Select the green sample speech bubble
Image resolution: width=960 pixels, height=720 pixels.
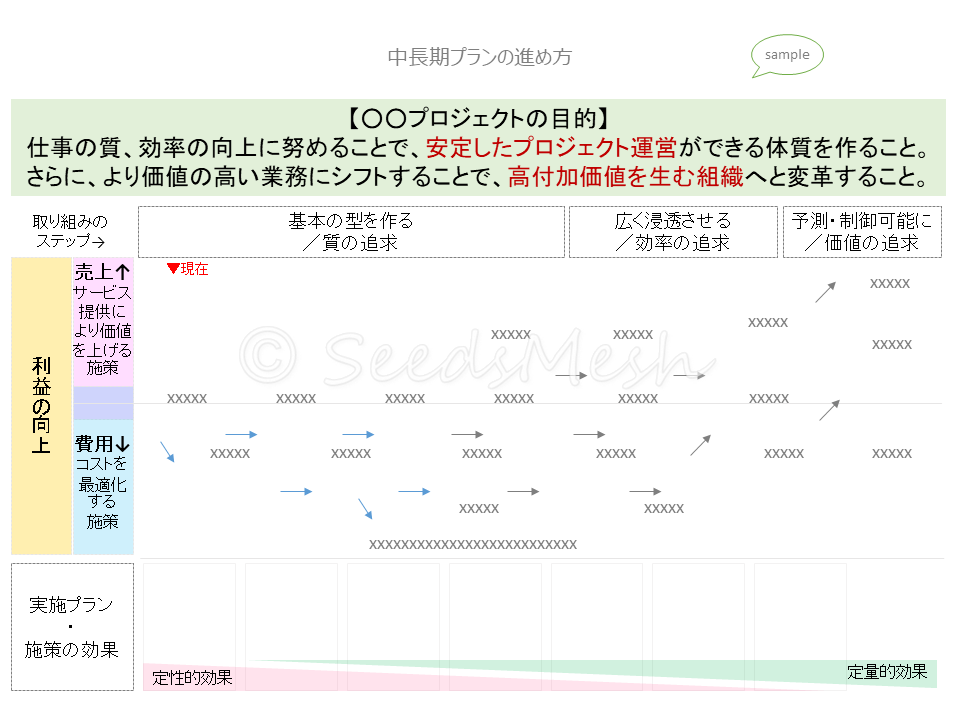point(787,56)
